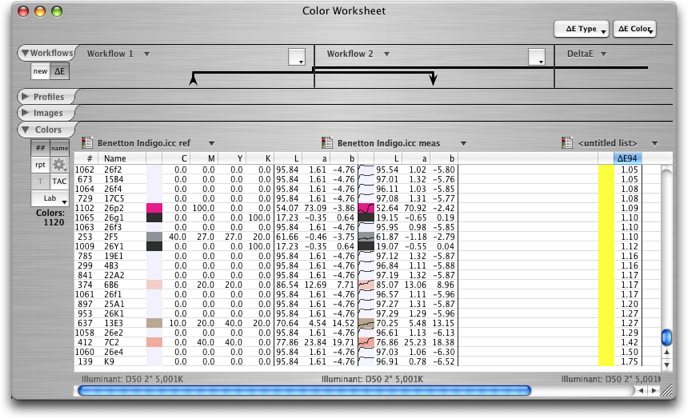Click the spectral curve icon in row 6B6

[x=366, y=285]
